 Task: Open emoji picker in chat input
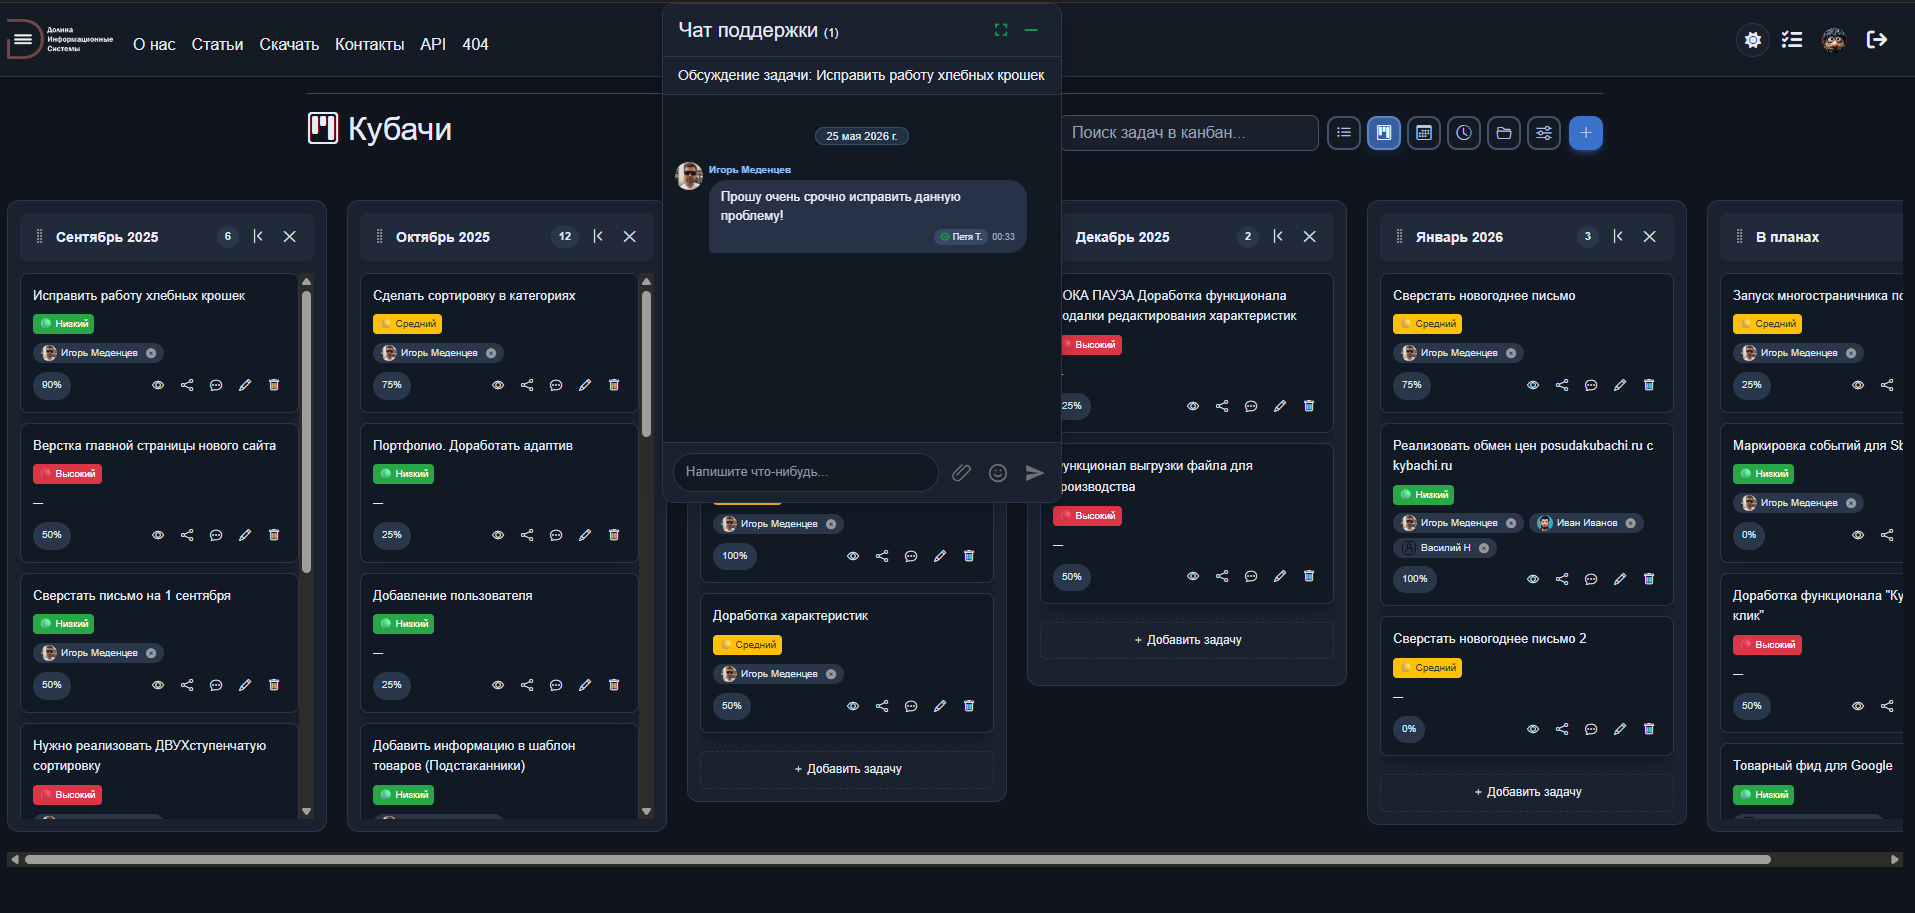998,472
